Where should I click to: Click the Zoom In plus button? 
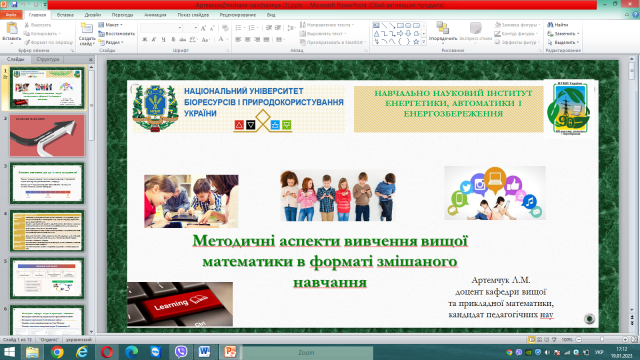click(x=625, y=340)
